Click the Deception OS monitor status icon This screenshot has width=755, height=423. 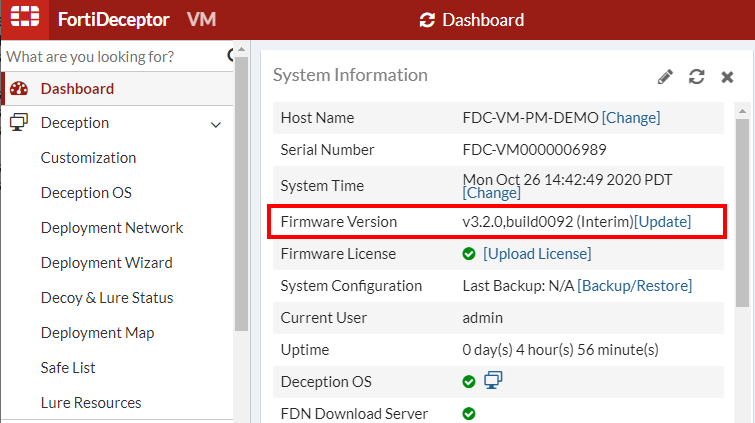tap(493, 381)
